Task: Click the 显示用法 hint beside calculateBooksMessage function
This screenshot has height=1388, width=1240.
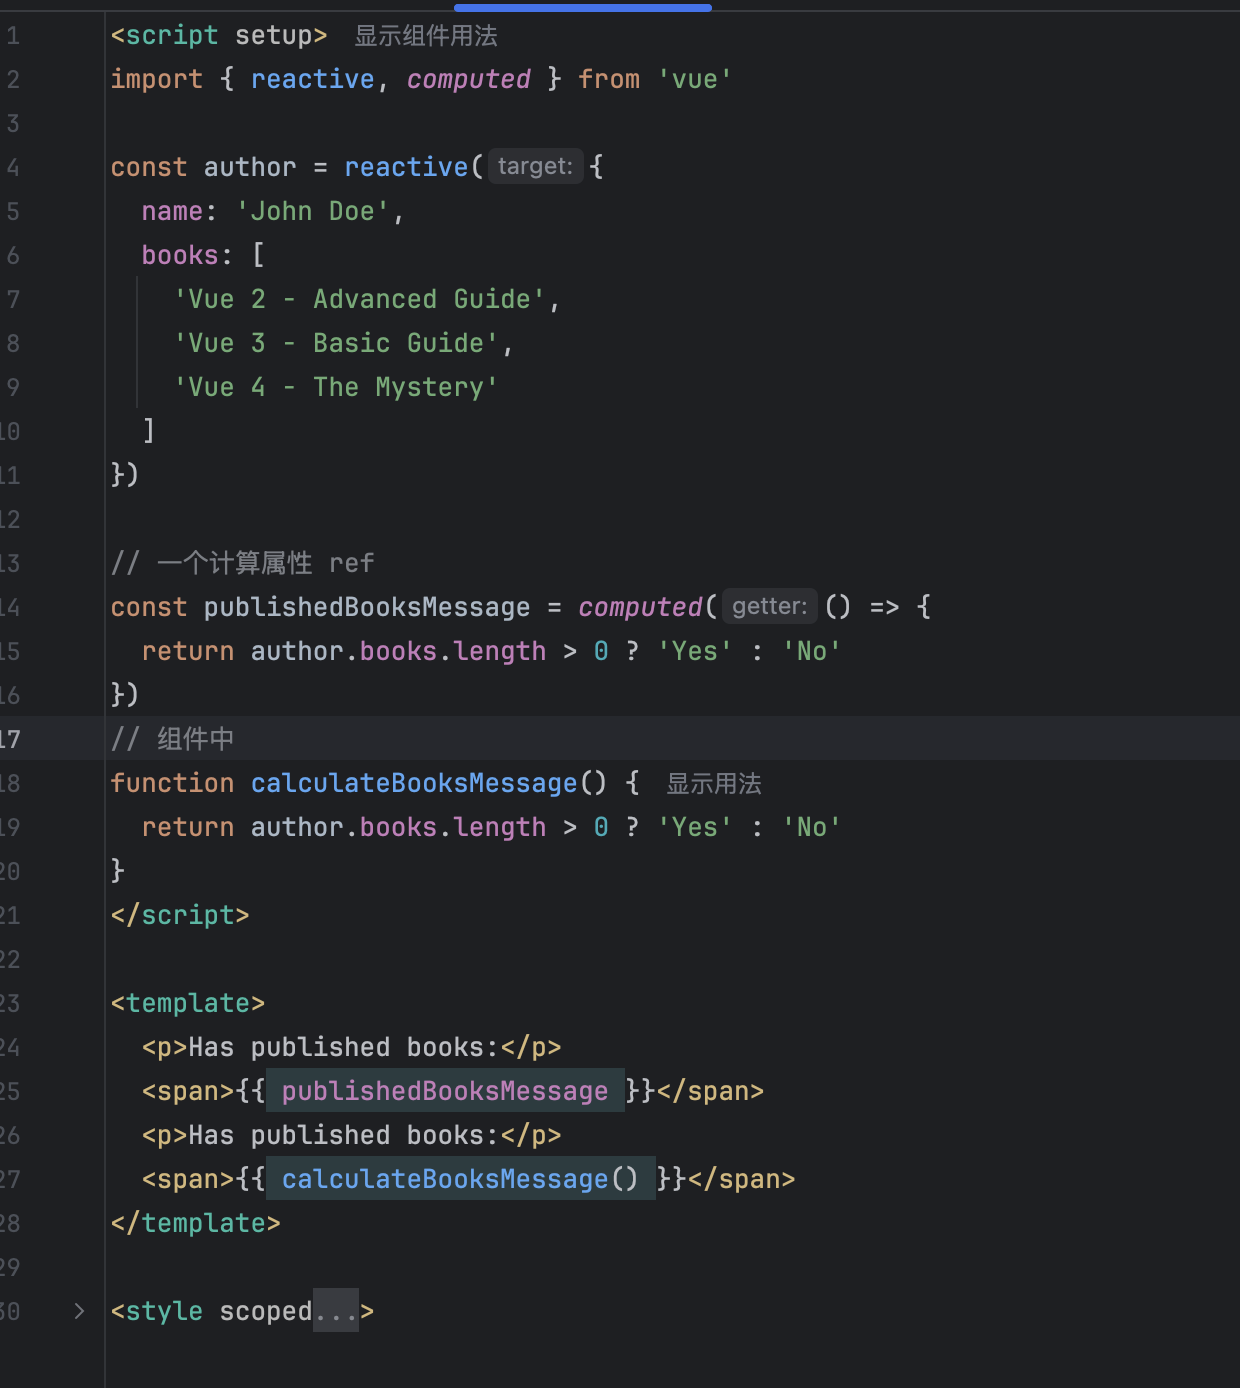Action: (x=714, y=784)
